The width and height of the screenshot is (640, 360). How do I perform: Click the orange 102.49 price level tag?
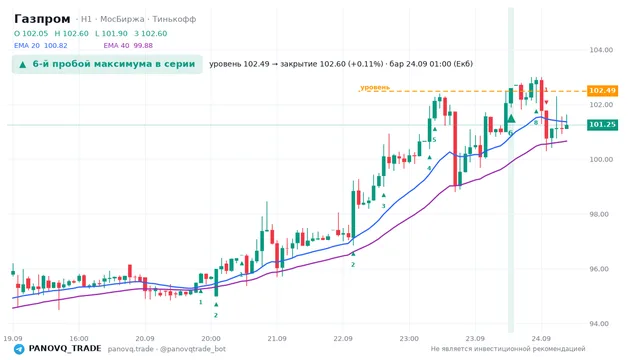pyautogui.click(x=602, y=91)
